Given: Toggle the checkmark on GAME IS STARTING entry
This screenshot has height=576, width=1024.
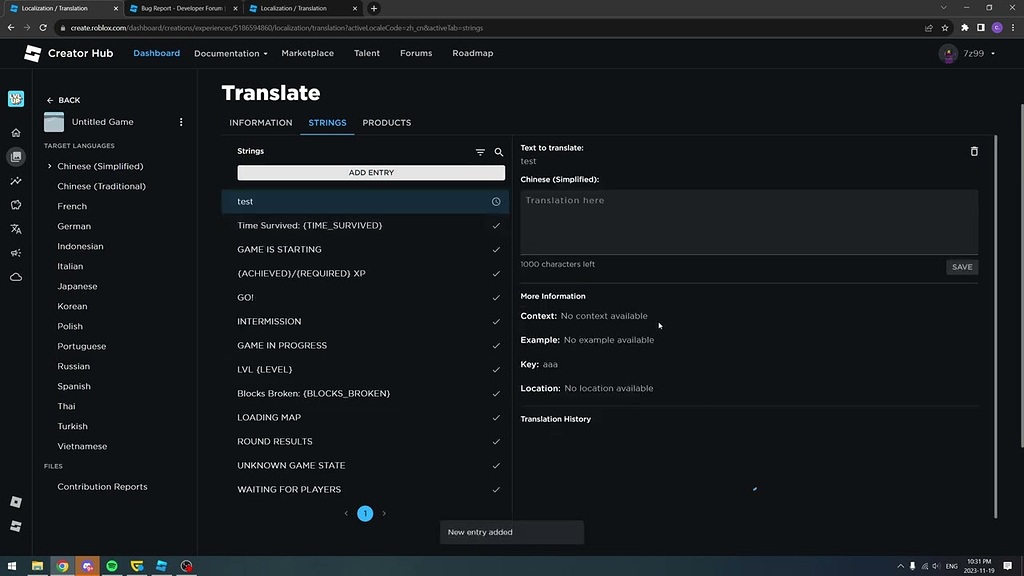Looking at the screenshot, I should coord(496,249).
